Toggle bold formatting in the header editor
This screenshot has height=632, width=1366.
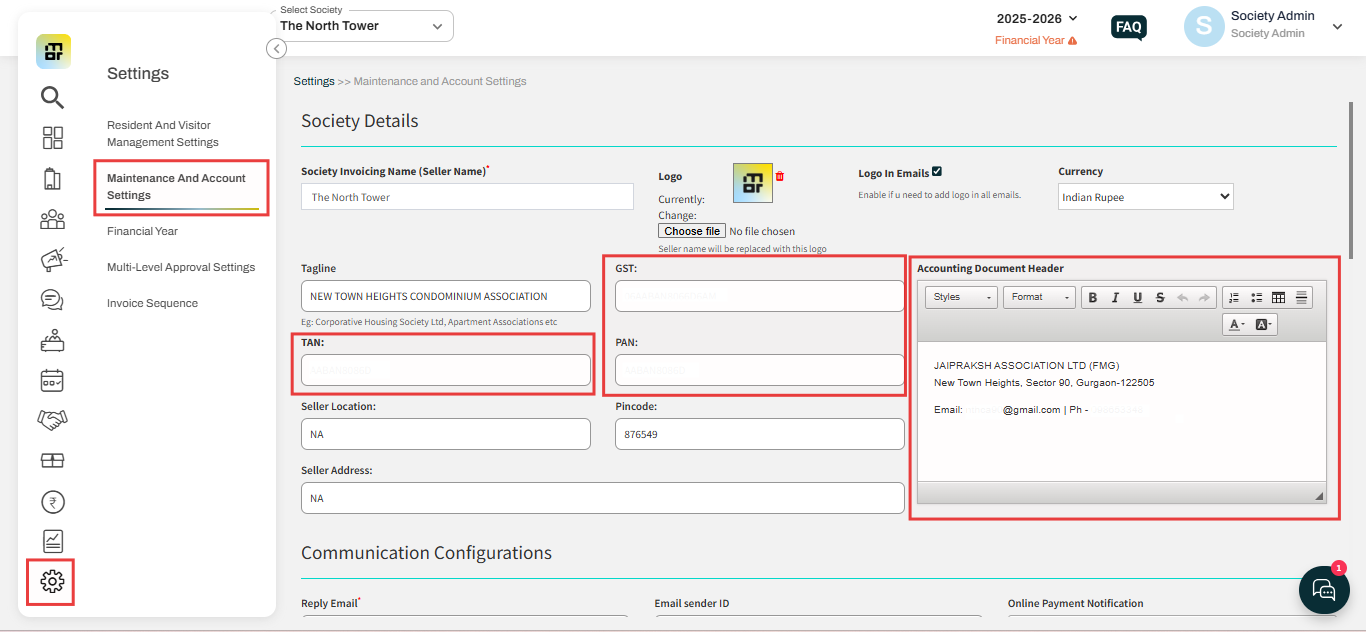tap(1092, 297)
